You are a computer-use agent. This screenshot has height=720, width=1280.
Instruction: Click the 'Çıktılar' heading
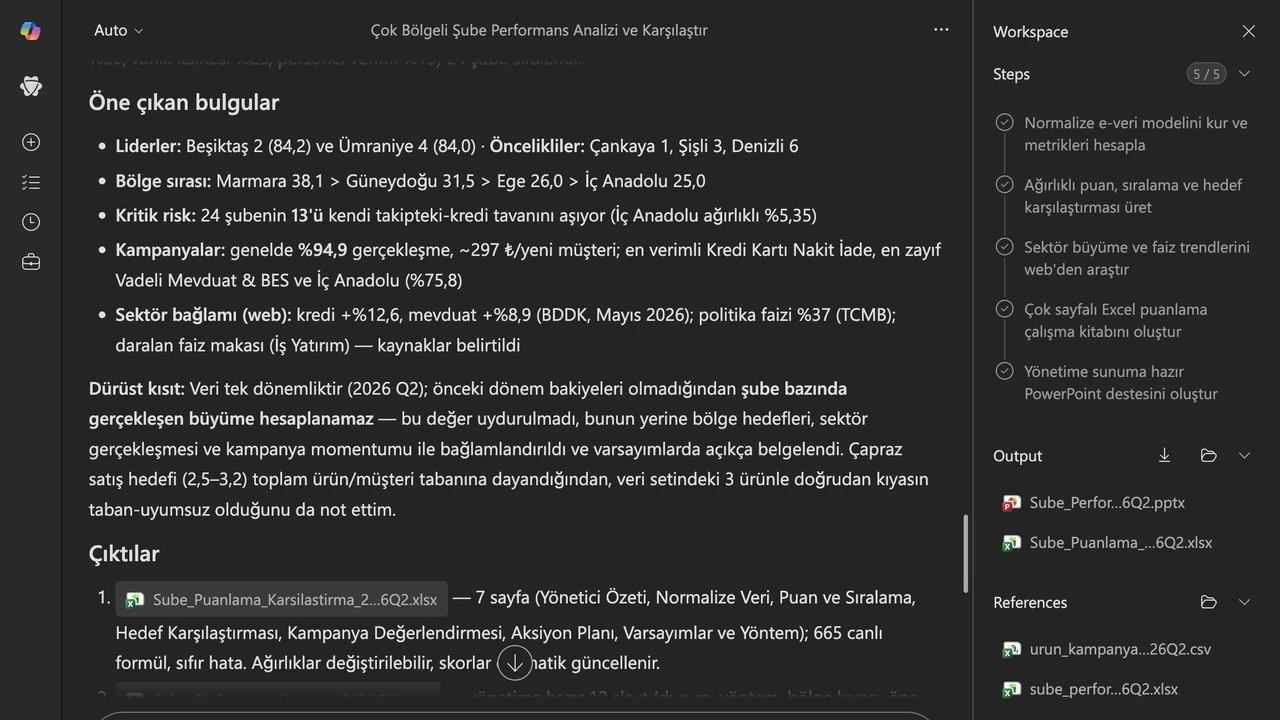tap(124, 553)
